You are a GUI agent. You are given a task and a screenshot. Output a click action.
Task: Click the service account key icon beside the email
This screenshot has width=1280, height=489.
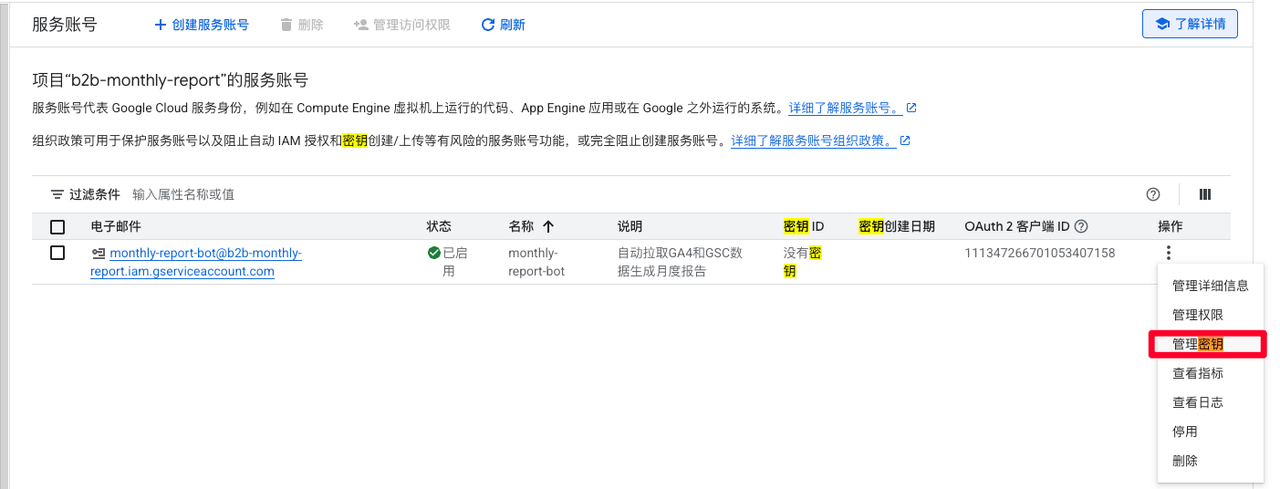point(98,253)
